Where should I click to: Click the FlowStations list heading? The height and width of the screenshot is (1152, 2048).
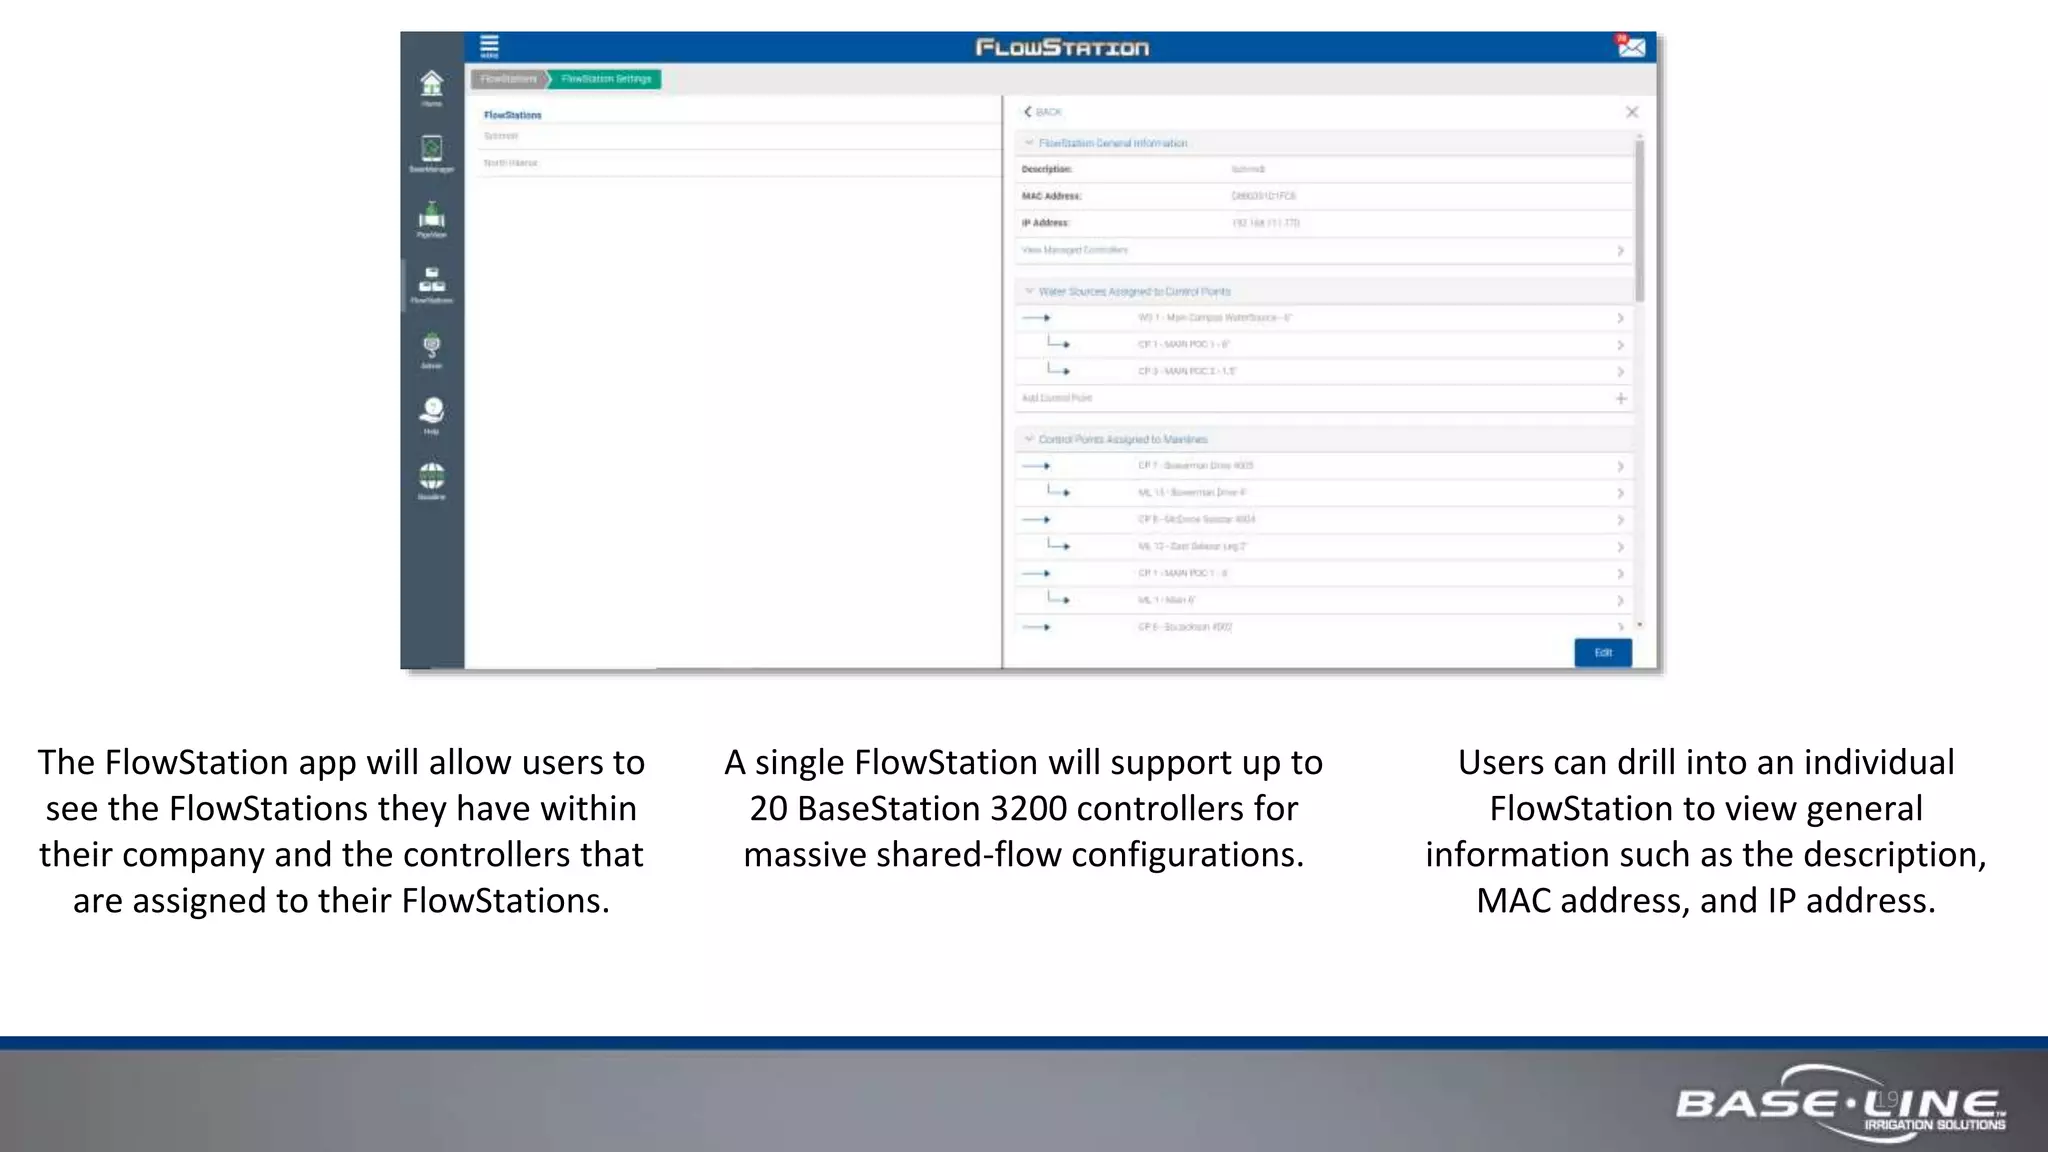click(x=512, y=115)
